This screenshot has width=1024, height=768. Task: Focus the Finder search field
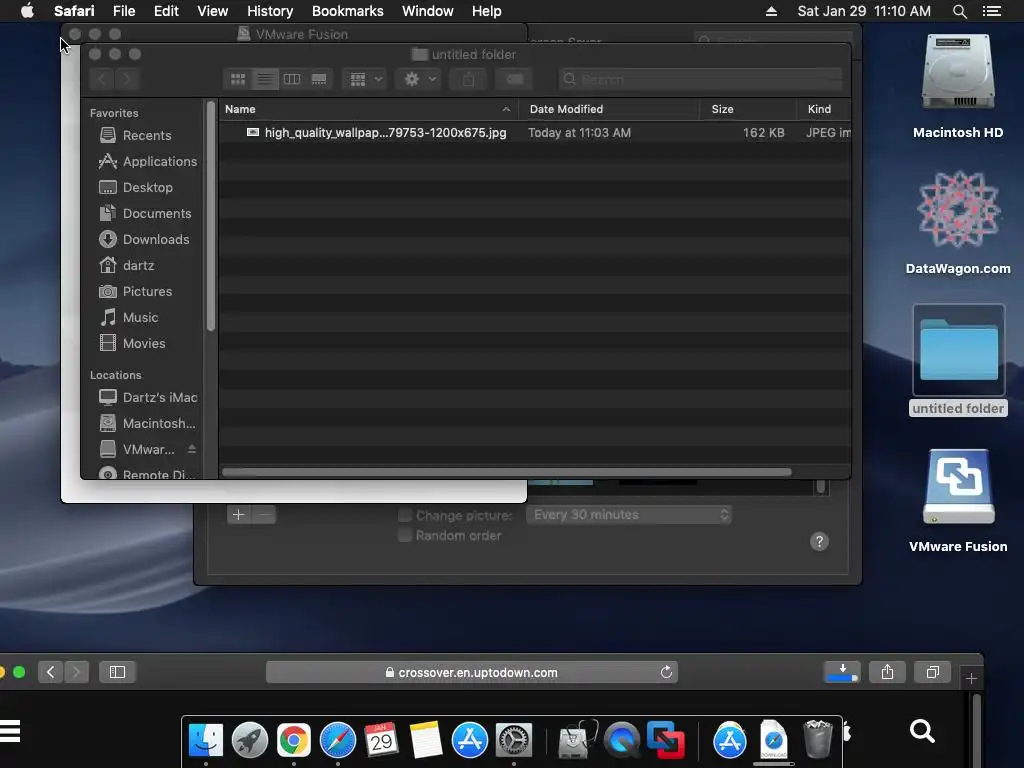[x=701, y=79]
